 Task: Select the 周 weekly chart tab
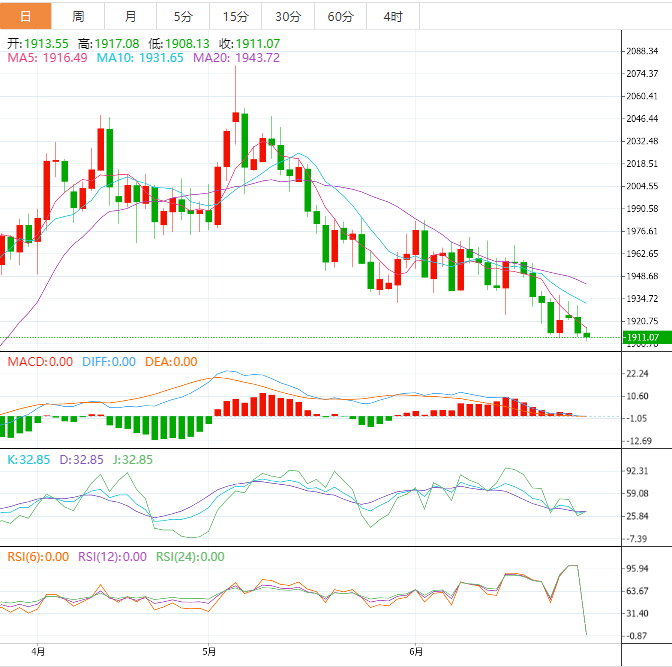point(78,16)
